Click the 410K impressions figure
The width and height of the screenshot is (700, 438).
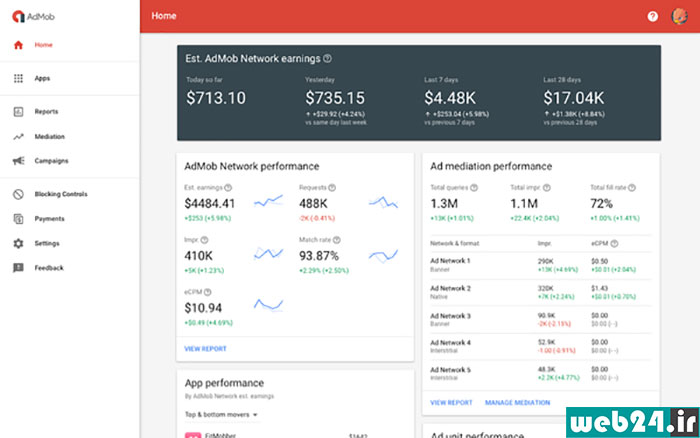coord(198,256)
